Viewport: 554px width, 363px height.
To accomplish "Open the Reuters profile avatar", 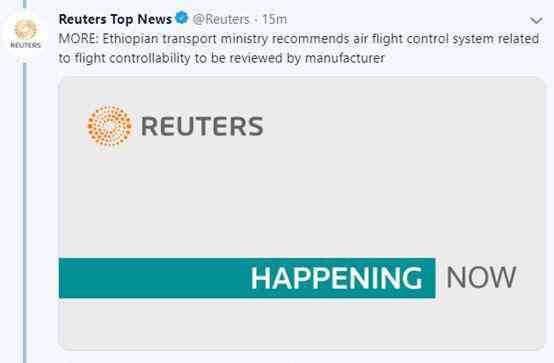I will 25,34.
